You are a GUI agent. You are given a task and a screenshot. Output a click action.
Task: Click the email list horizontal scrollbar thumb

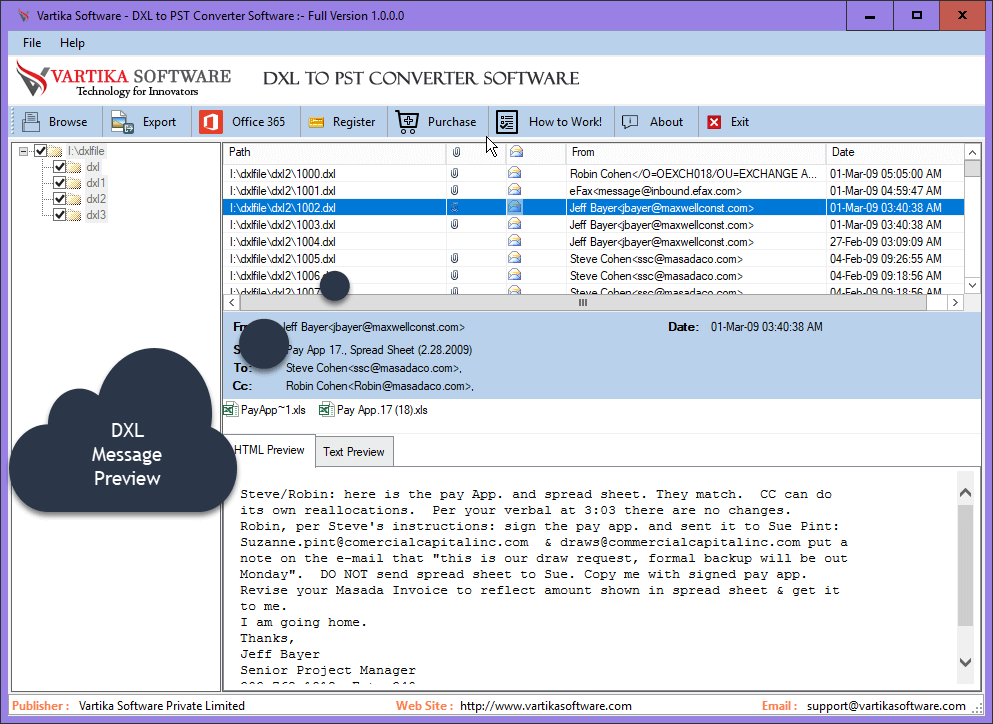583,303
